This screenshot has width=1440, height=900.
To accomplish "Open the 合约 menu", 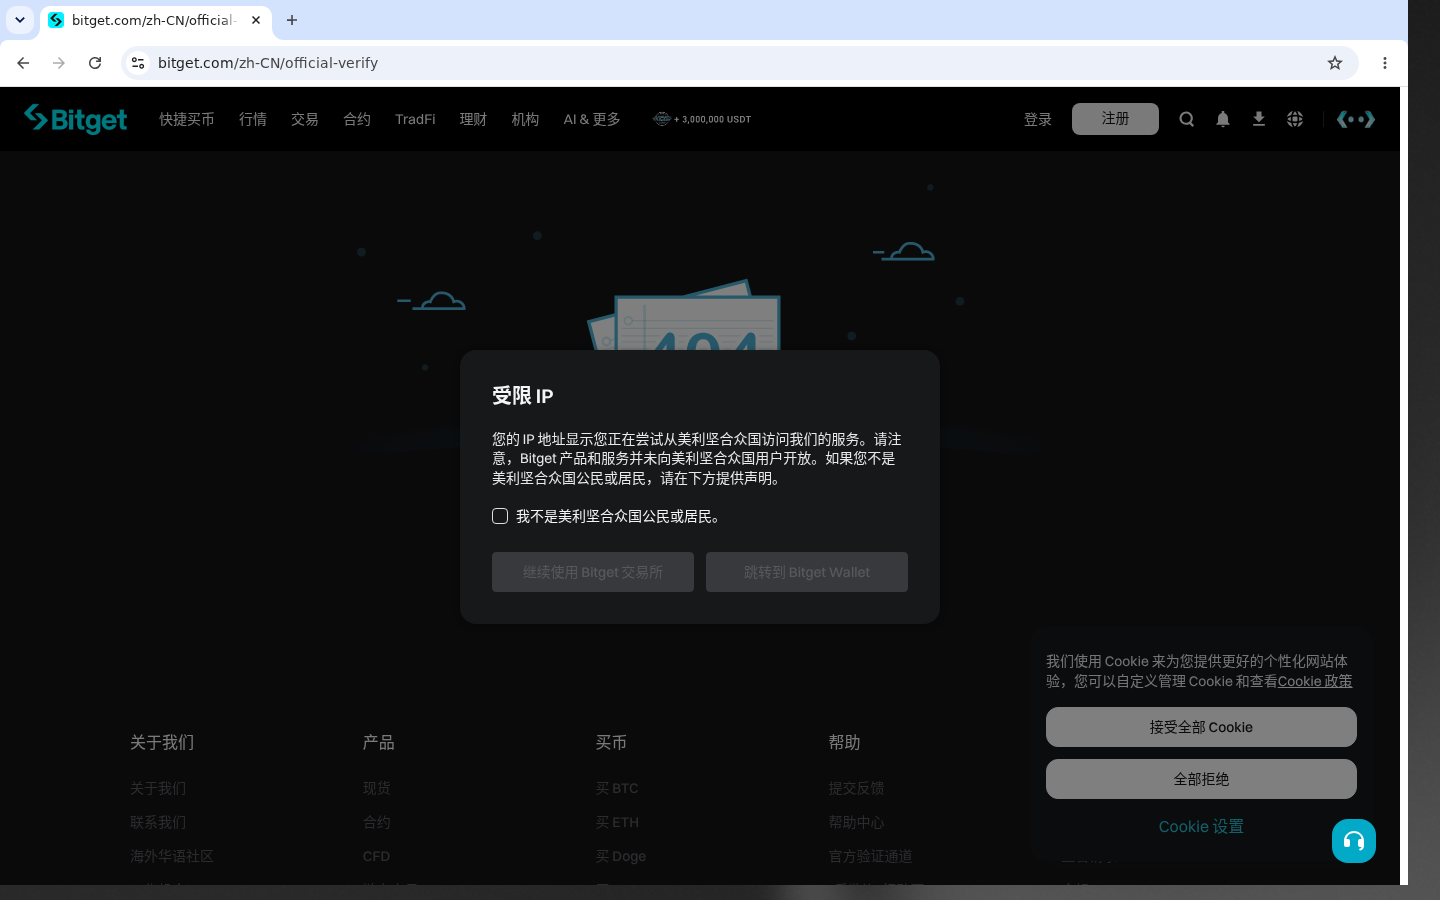I will click(357, 119).
